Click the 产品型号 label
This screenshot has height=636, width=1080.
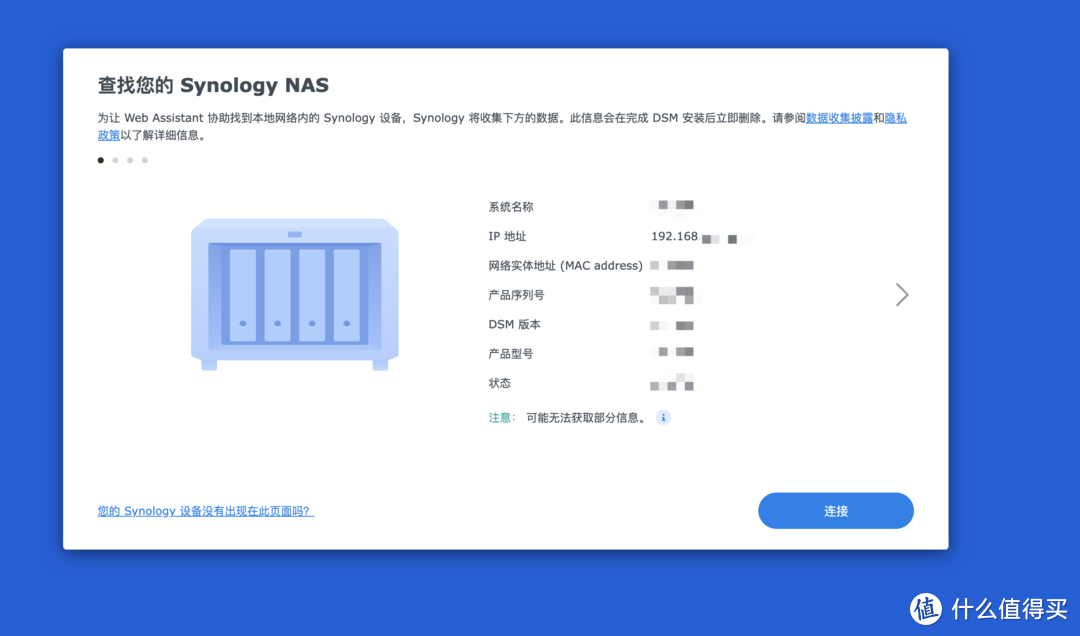pyautogui.click(x=511, y=354)
